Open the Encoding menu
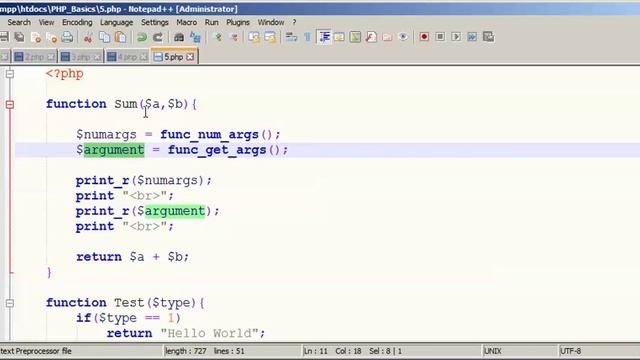The height and width of the screenshot is (360, 640). [77, 22]
